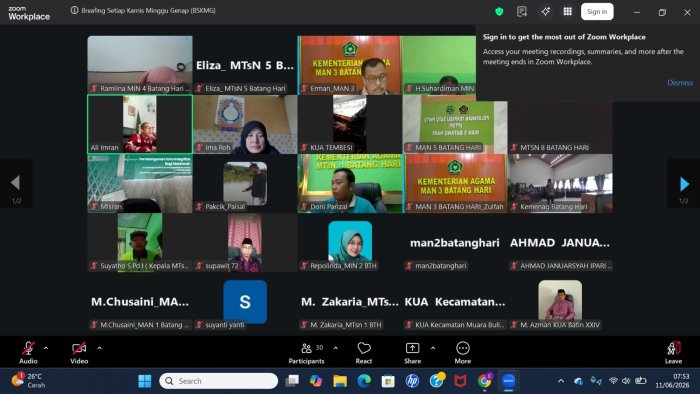700x394 pixels.
Task: Select the Ali Imran video tile
Action: [140, 124]
